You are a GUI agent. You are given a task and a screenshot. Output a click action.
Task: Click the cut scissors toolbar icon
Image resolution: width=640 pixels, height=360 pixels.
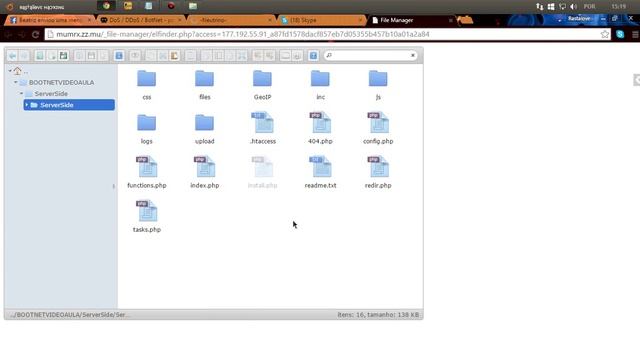[163, 56]
